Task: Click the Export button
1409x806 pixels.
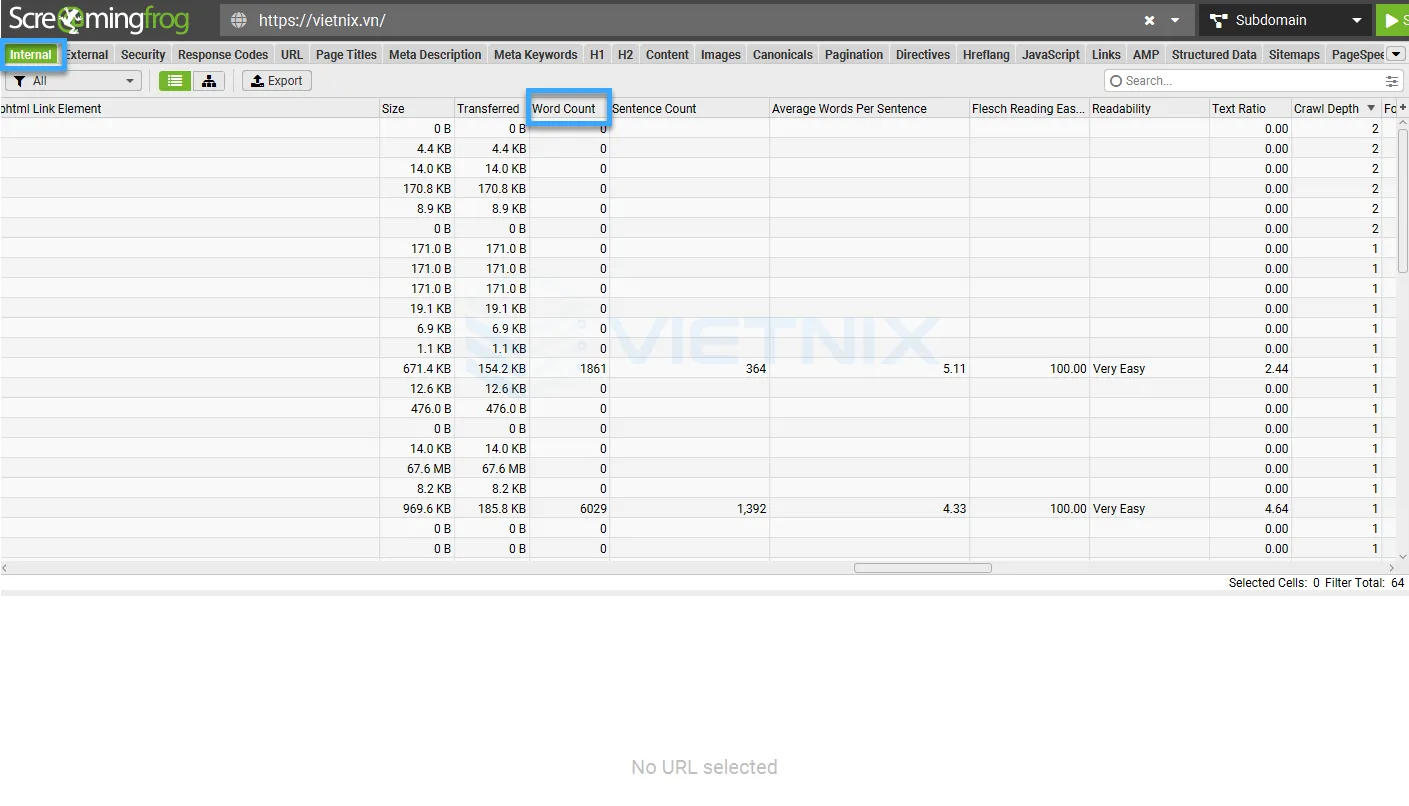Action: (x=277, y=81)
